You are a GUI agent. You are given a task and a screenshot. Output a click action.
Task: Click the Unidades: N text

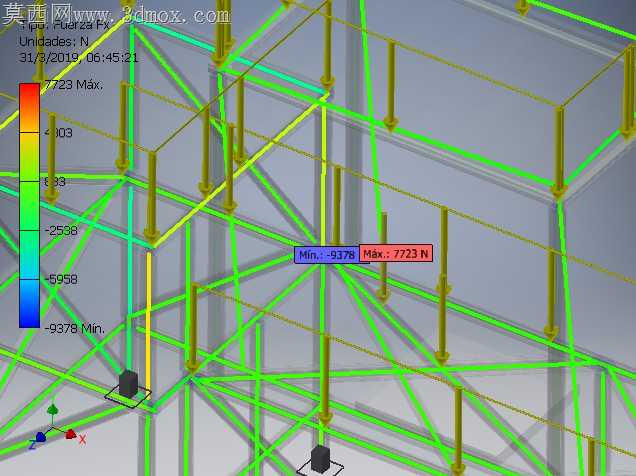54,41
